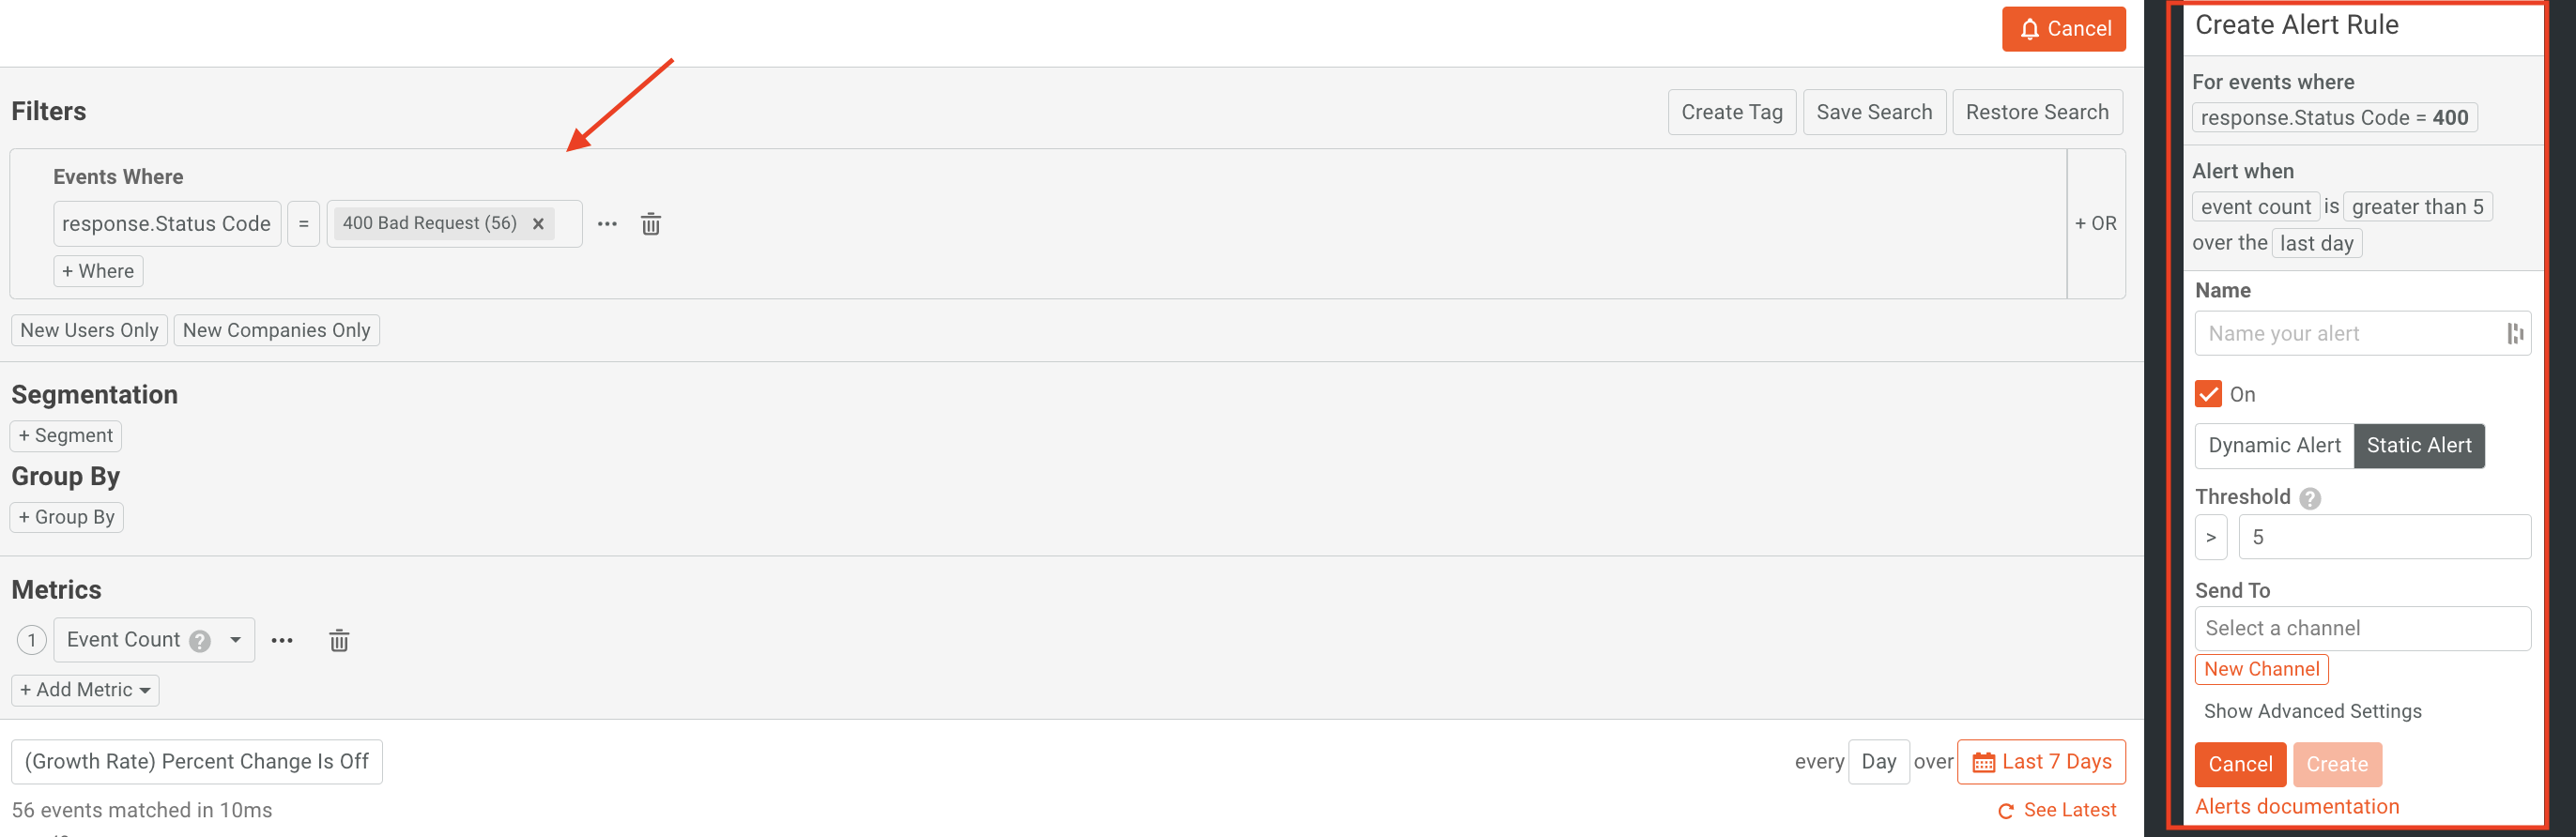Toggle the New Users Only filter
The width and height of the screenshot is (2576, 837).
(89, 330)
